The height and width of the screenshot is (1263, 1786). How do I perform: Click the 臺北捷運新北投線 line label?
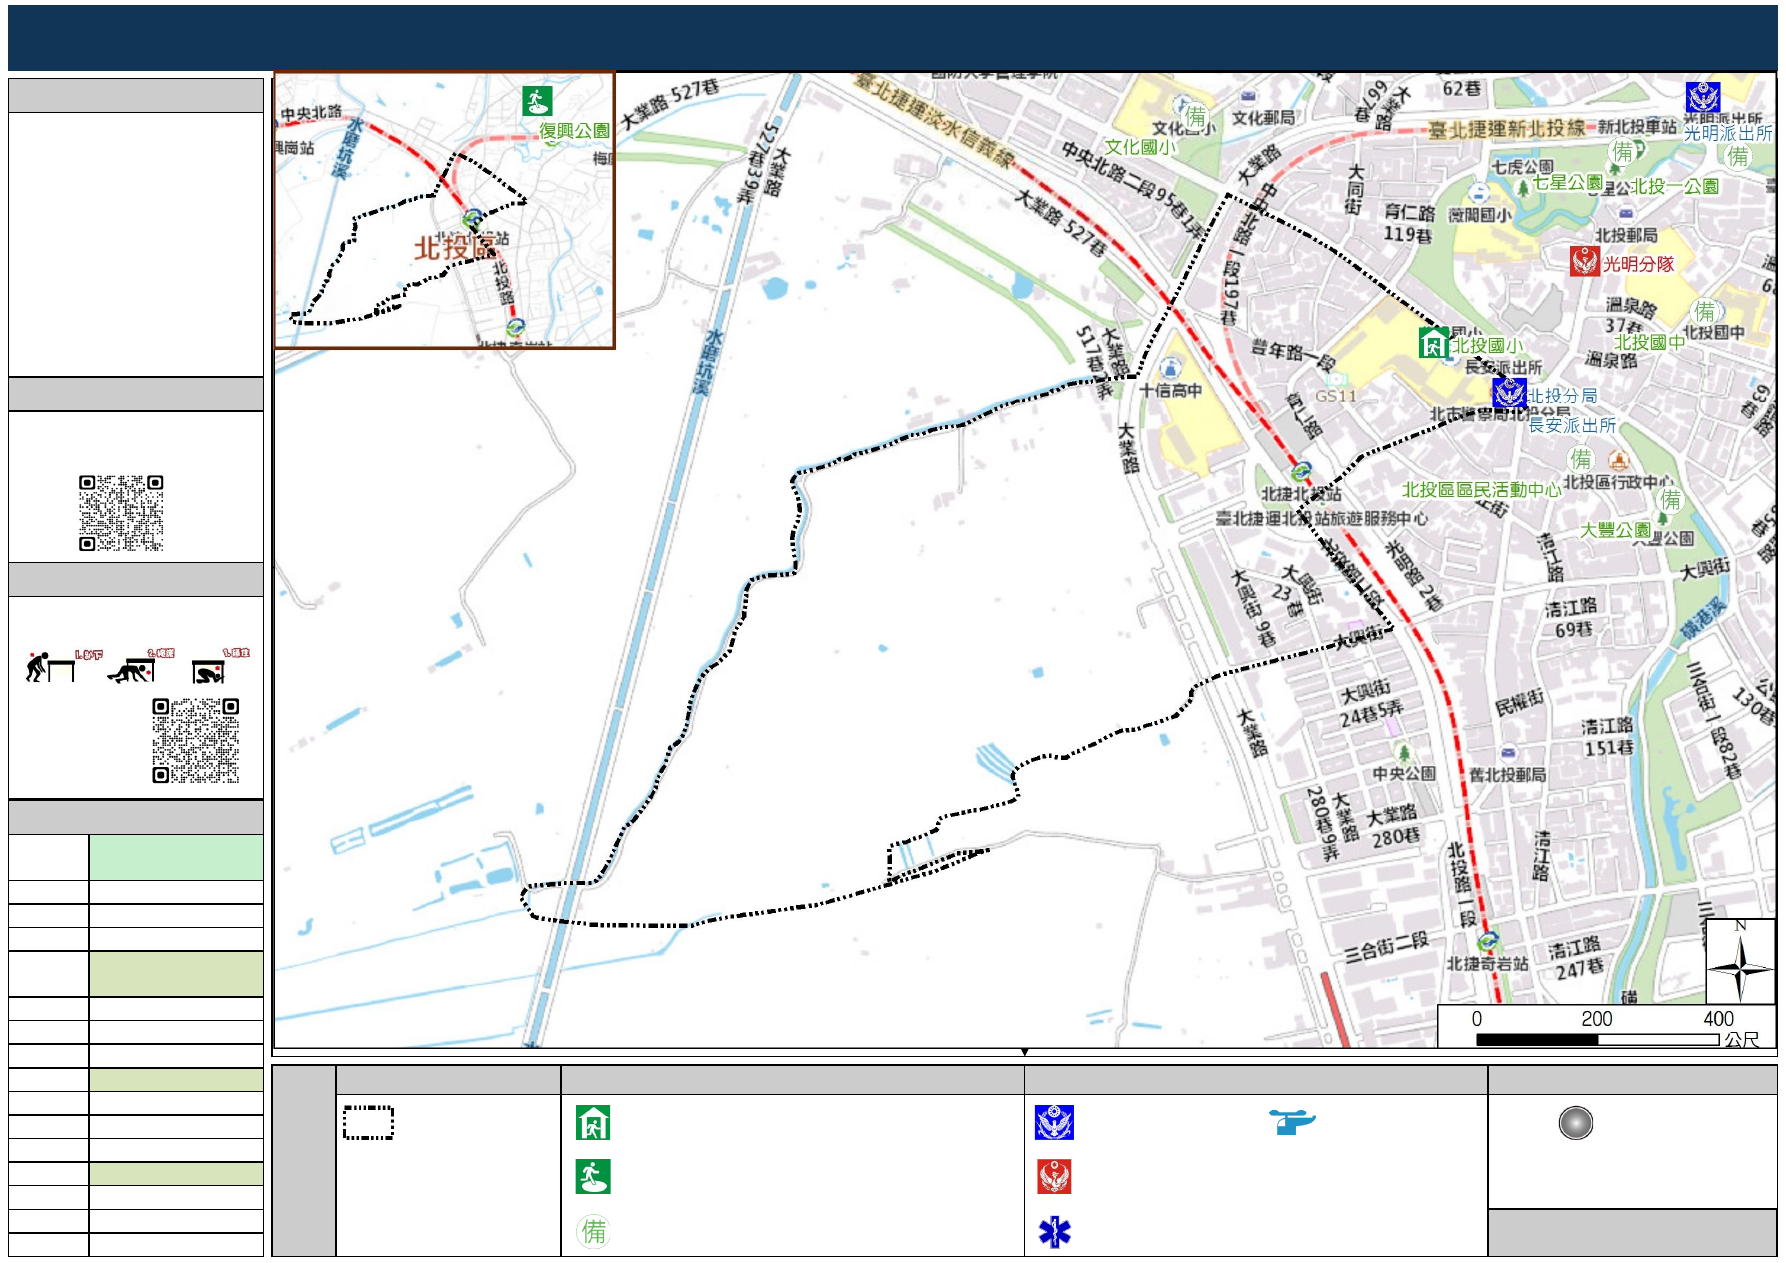pos(1507,129)
